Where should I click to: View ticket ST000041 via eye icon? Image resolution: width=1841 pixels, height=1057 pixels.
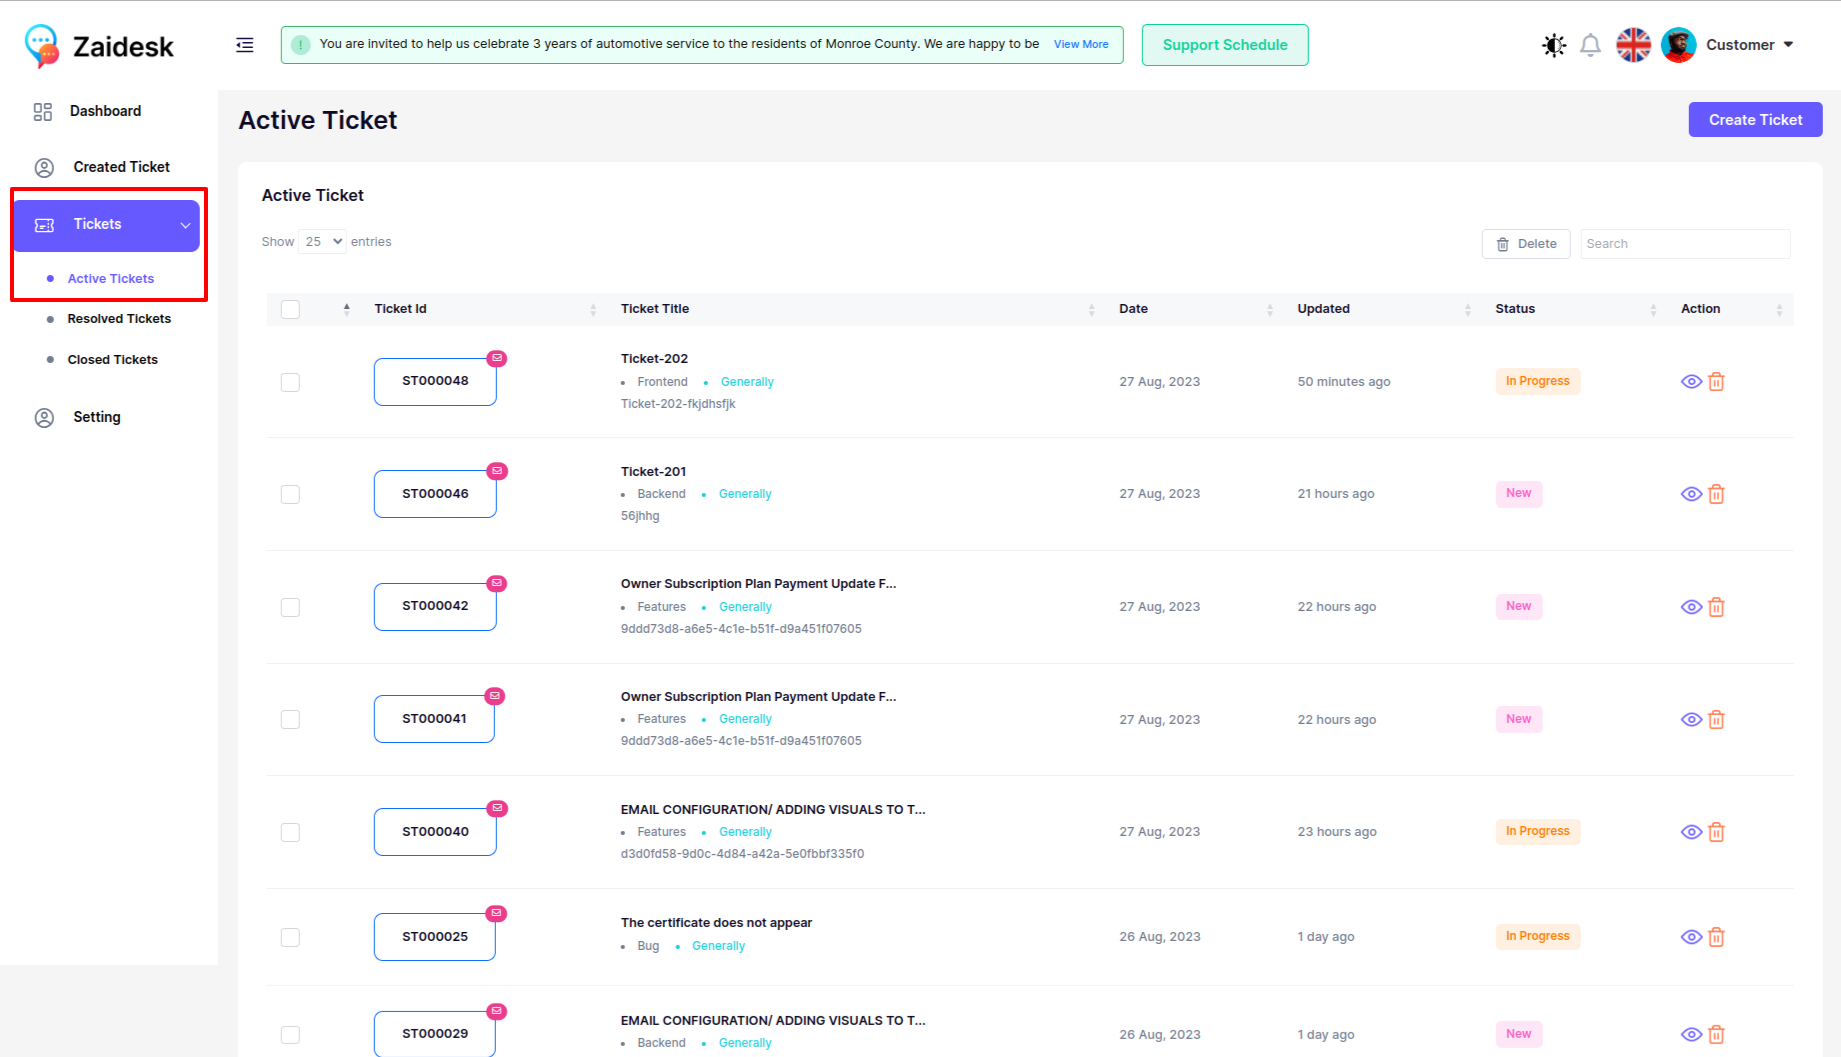(1691, 719)
